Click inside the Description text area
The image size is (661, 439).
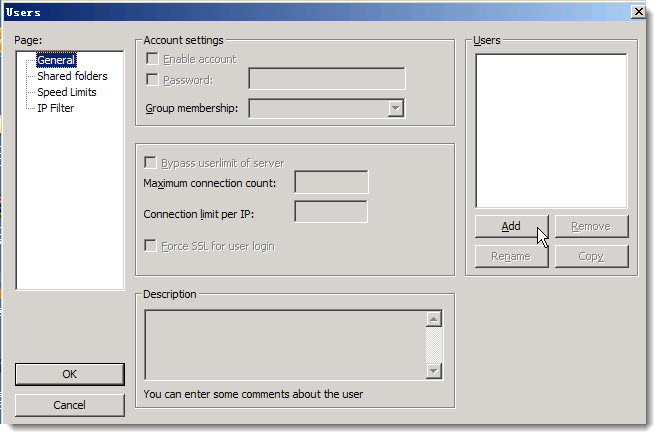pyautogui.click(x=285, y=345)
